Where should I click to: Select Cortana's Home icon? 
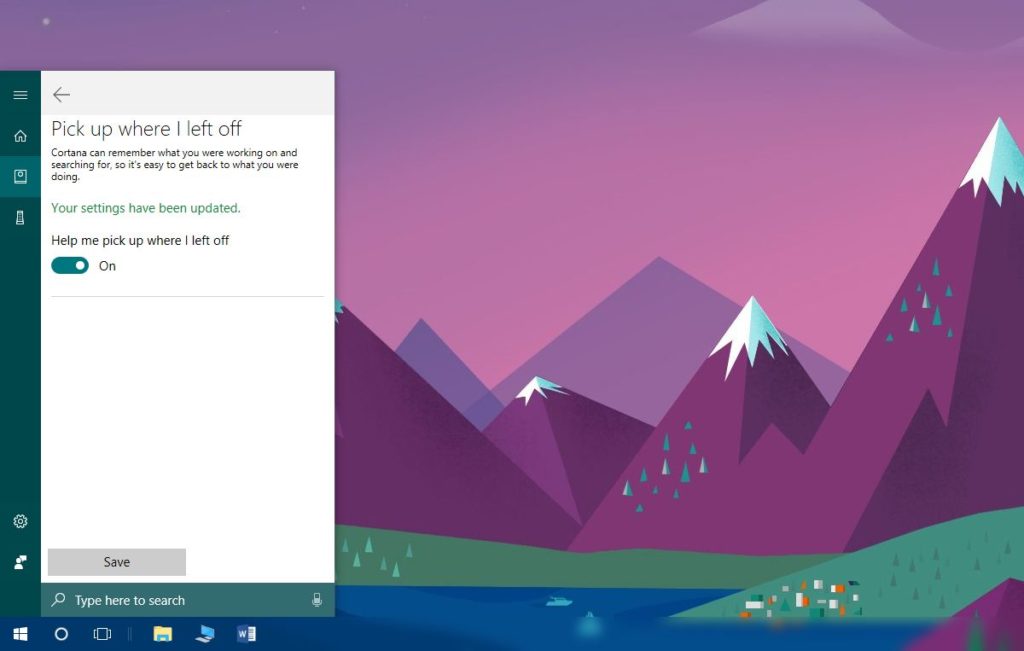[x=20, y=135]
